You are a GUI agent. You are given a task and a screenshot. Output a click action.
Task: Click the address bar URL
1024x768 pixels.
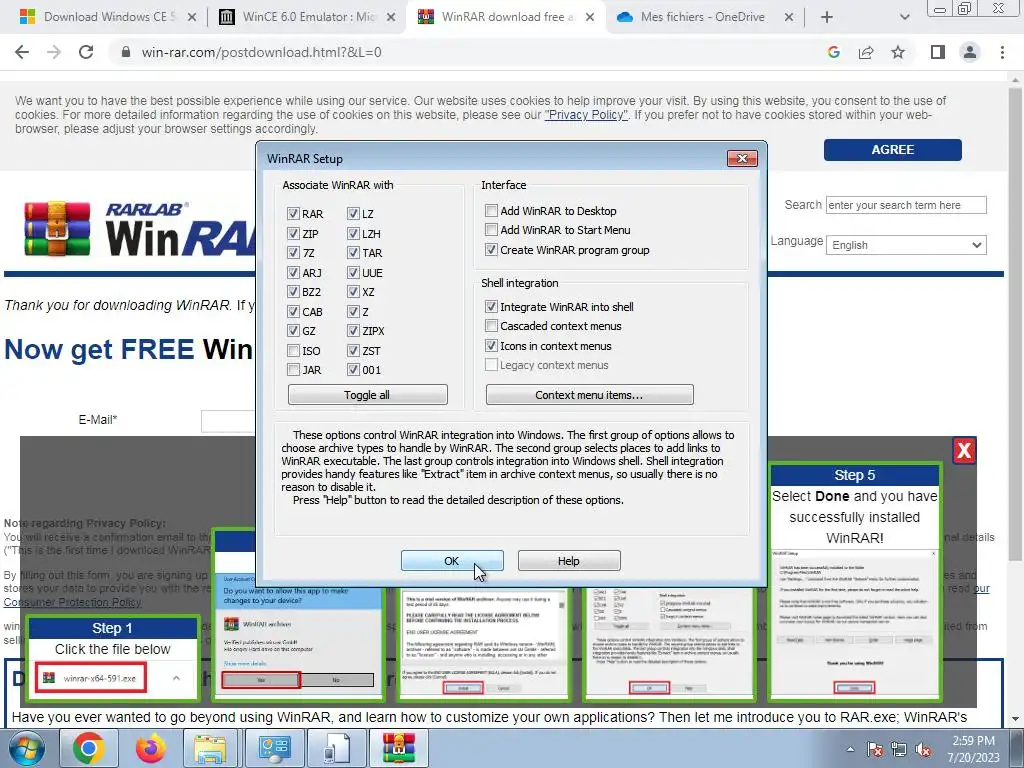click(x=261, y=52)
